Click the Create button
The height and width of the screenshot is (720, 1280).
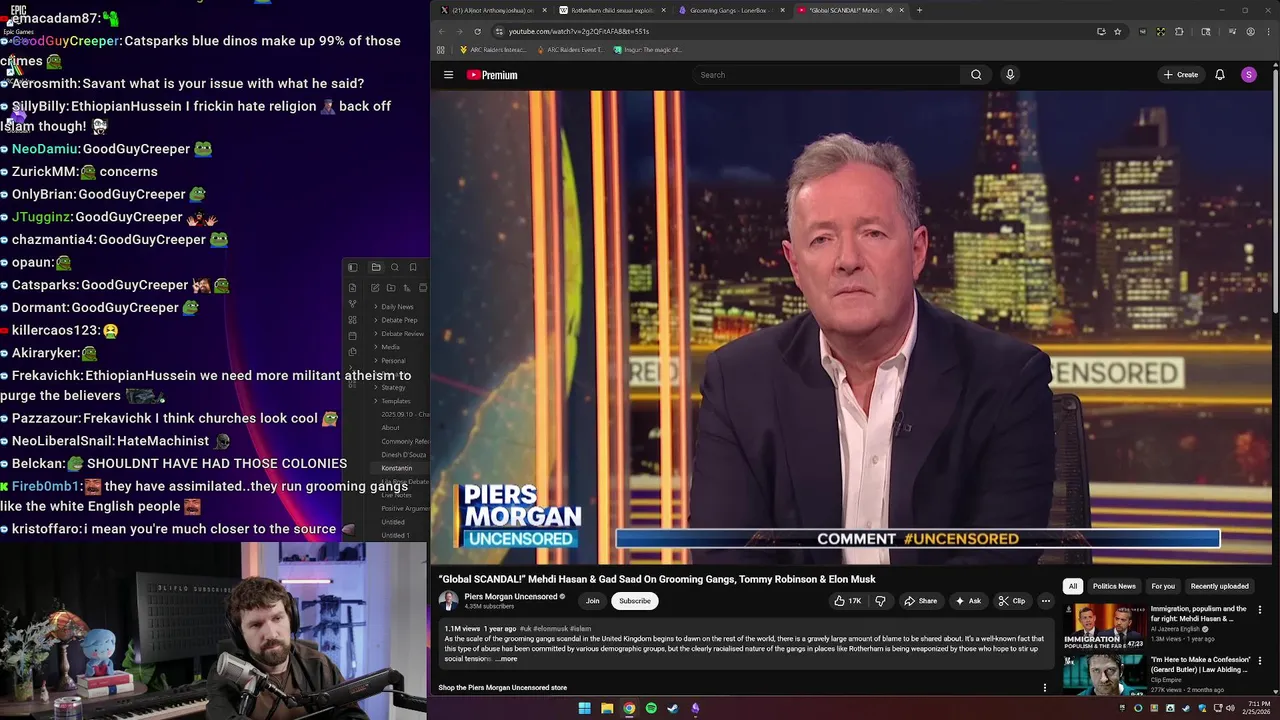pyautogui.click(x=1180, y=75)
